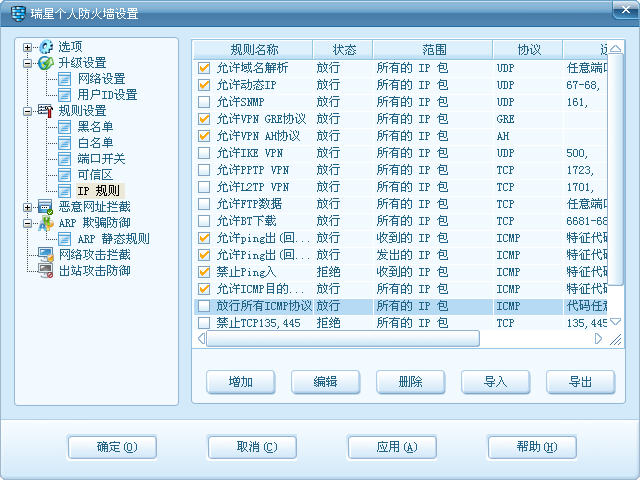
Task: Close the firewall settings window
Action: click(625, 9)
